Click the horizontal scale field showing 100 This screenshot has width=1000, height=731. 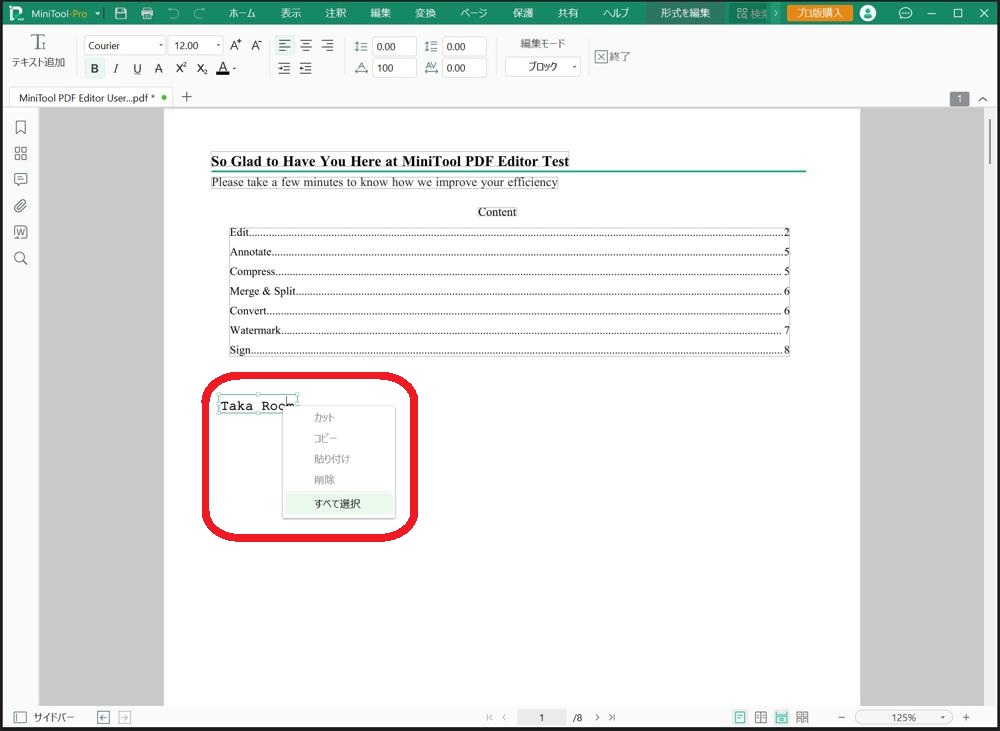[x=394, y=68]
